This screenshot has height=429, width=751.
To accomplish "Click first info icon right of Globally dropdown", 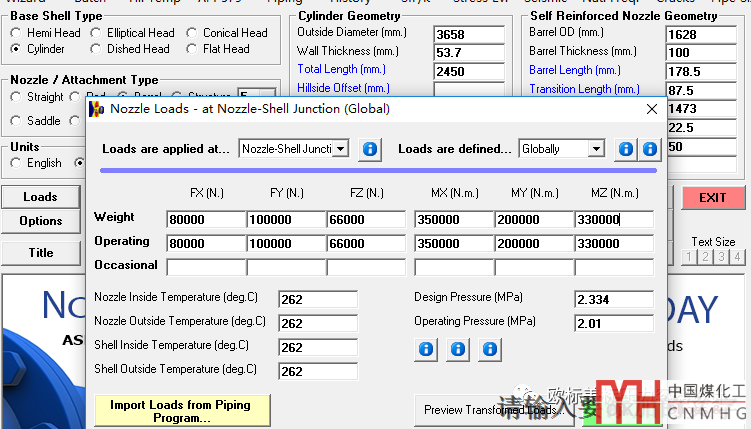I will [626, 149].
